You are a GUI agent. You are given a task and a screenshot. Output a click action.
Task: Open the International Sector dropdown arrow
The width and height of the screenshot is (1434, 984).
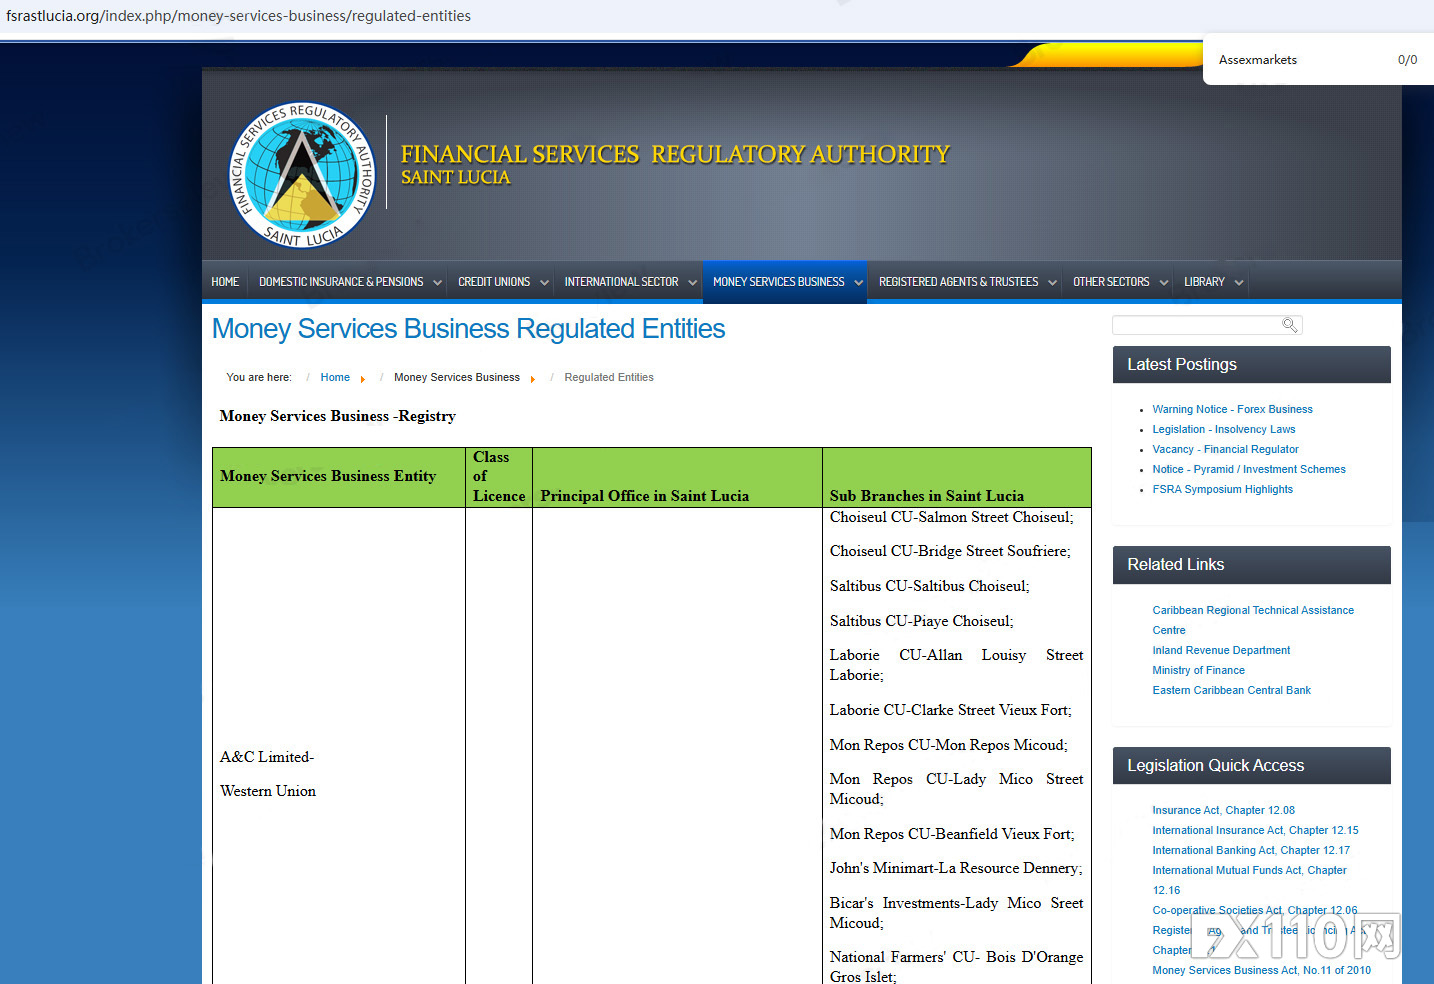692,283
